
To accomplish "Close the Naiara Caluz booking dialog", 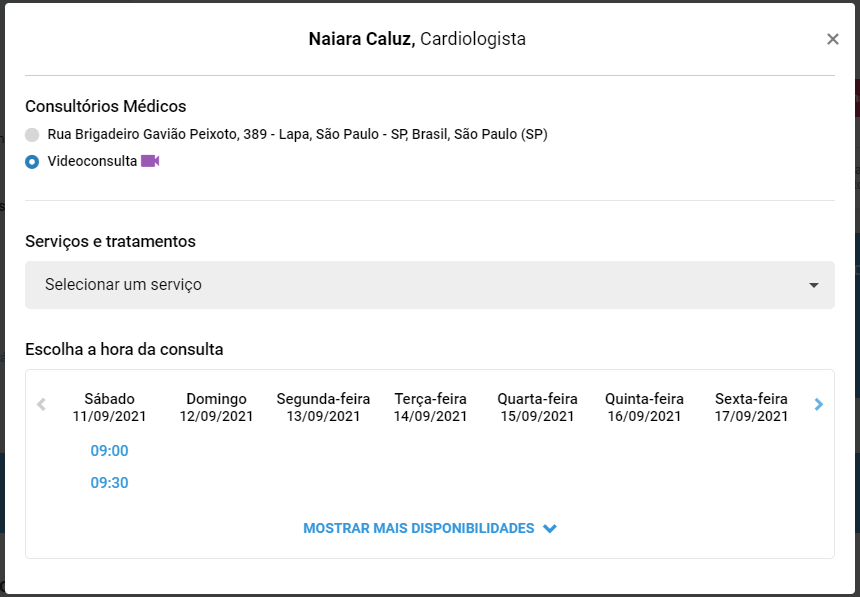I will tap(833, 39).
